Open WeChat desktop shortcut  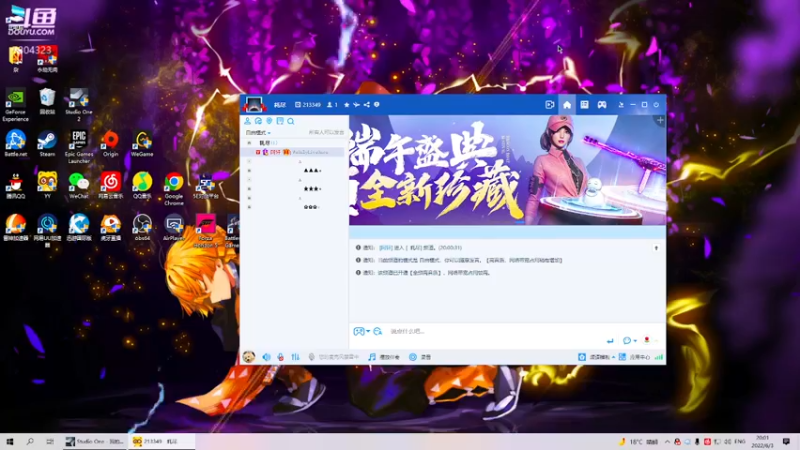click(79, 185)
